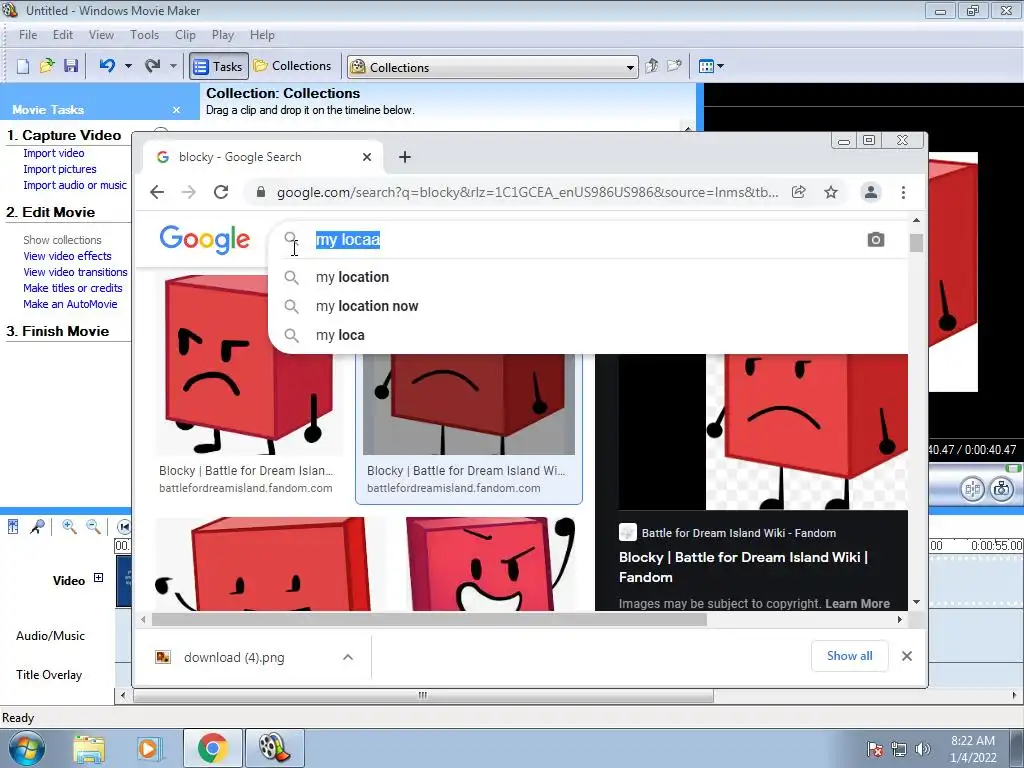The height and width of the screenshot is (768, 1024).
Task: Redo action in Movie Maker toolbar
Action: [153, 66]
